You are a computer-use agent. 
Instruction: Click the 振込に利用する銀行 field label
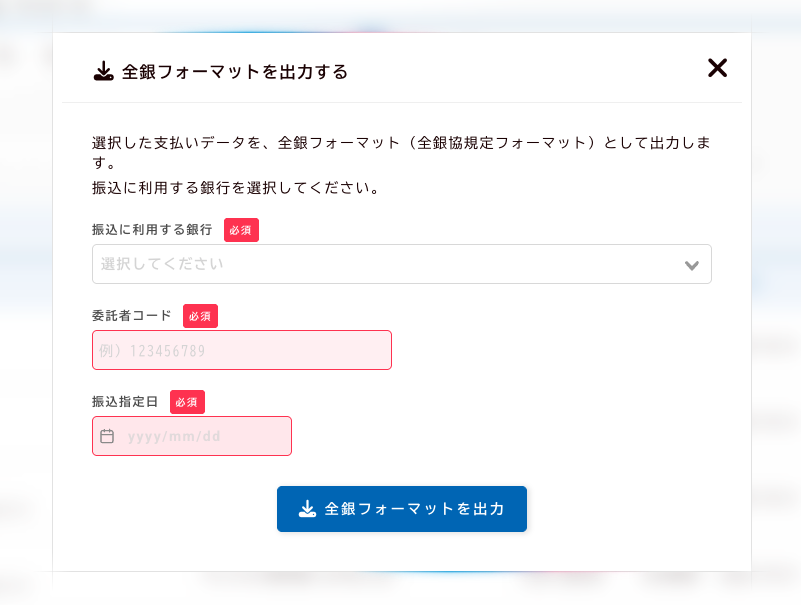click(152, 230)
